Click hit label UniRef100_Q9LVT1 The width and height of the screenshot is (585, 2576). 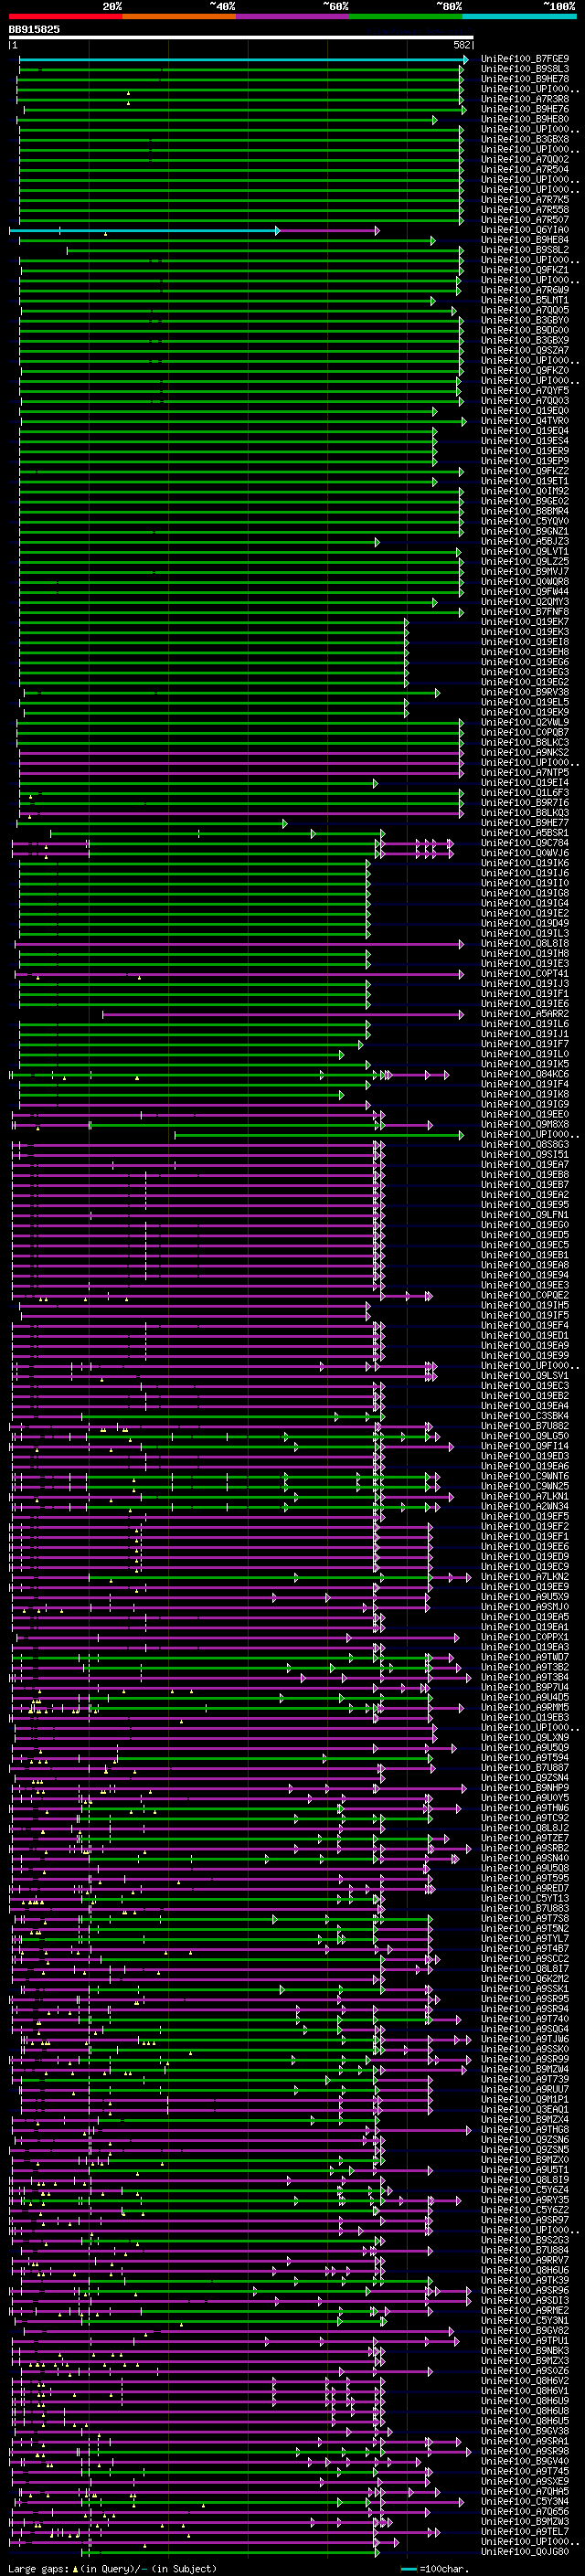(525, 551)
